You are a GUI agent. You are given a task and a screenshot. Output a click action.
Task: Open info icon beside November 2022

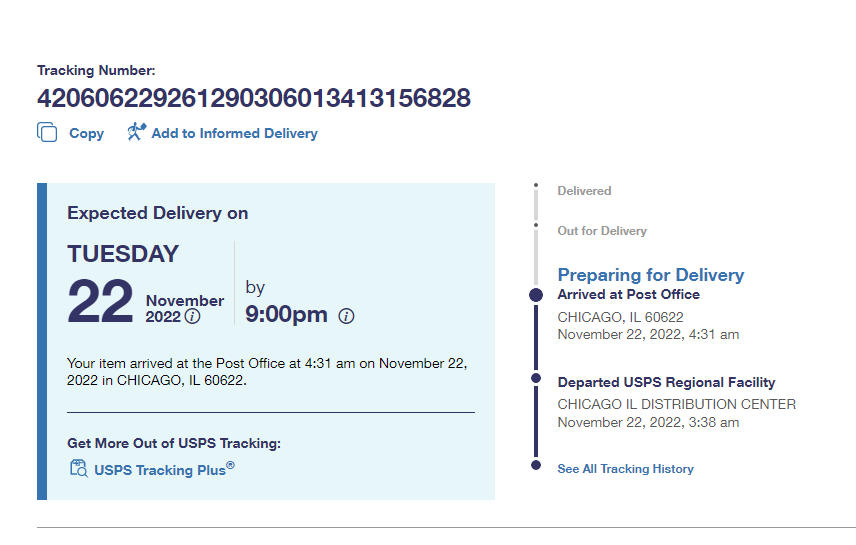[x=193, y=317]
